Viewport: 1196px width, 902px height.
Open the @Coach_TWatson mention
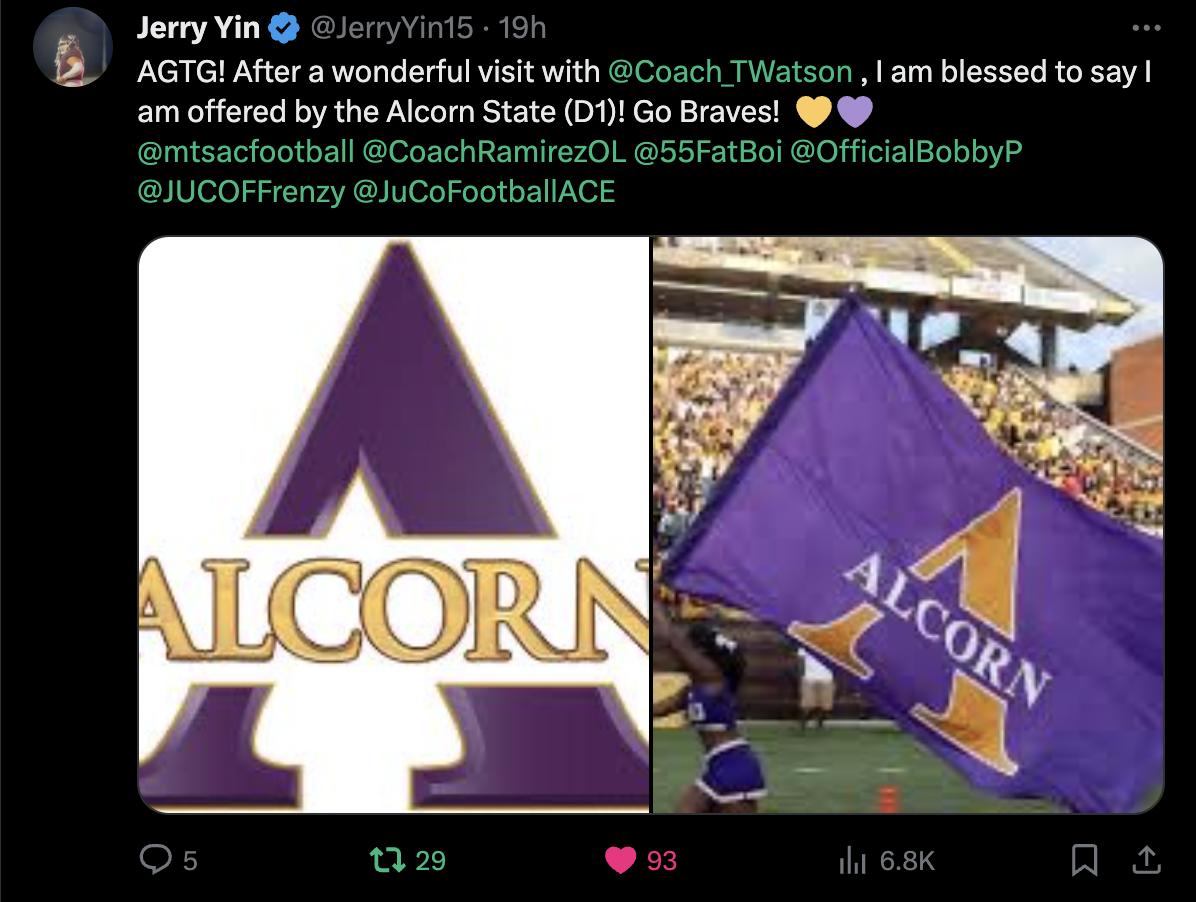click(730, 72)
